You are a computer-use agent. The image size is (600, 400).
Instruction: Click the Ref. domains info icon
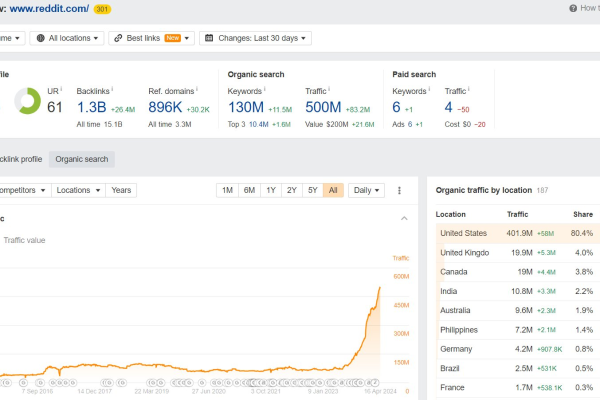pos(197,89)
